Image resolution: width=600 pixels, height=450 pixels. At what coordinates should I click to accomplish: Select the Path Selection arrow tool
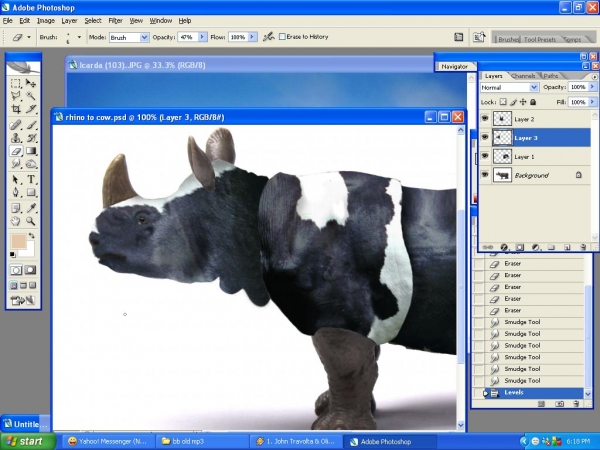point(16,179)
